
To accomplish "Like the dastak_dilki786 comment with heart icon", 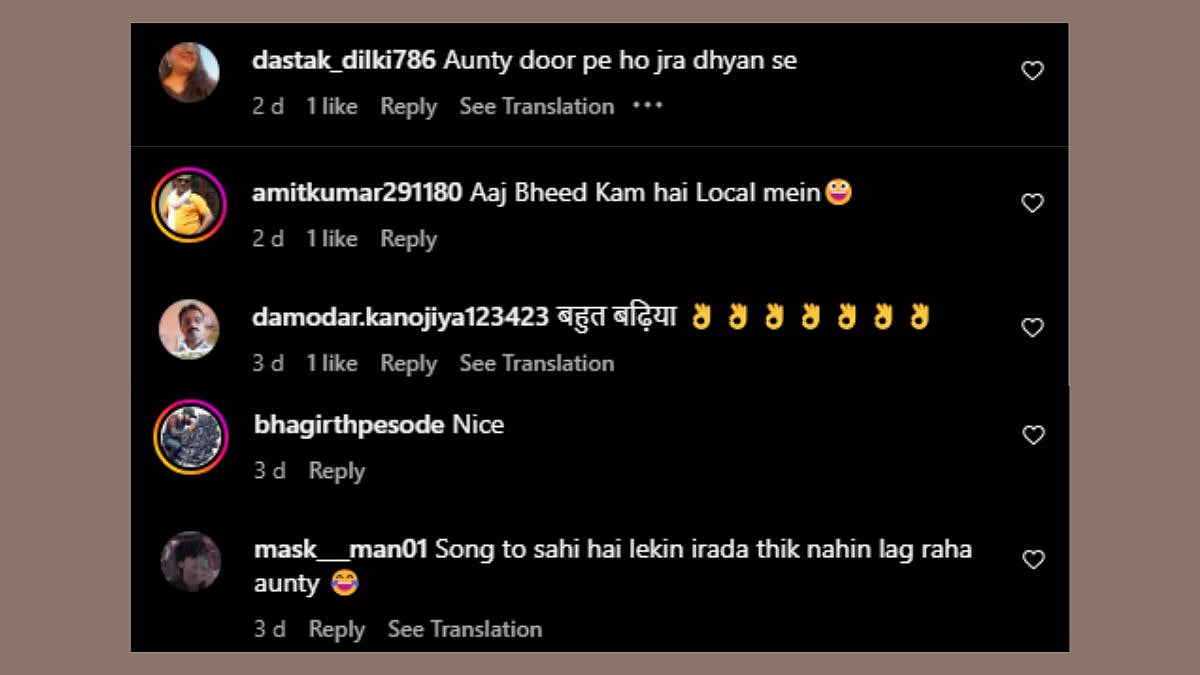I will (x=1032, y=71).
